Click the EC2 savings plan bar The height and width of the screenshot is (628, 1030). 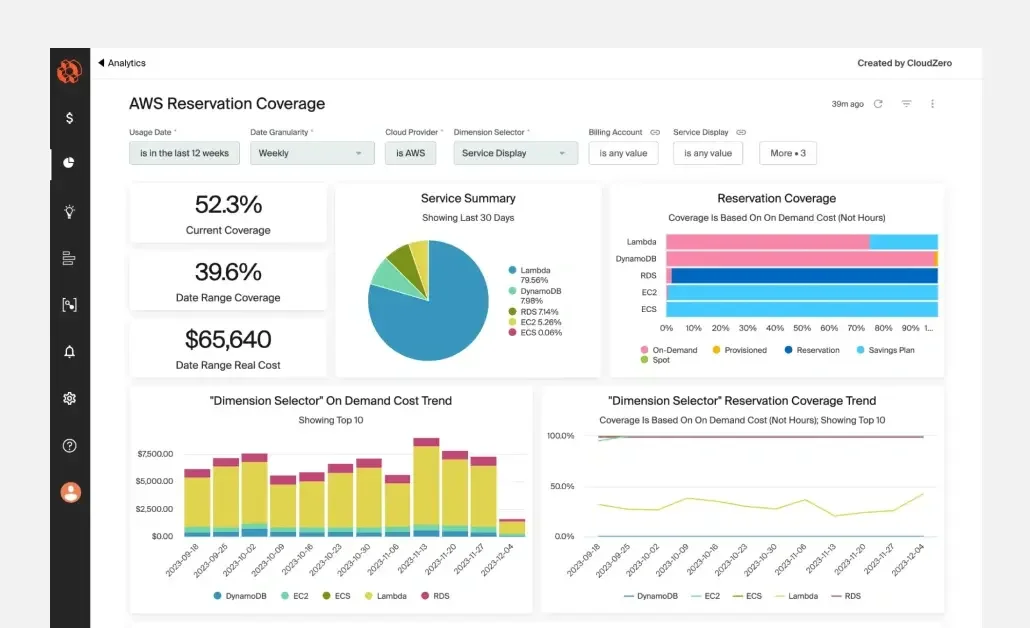pos(802,292)
